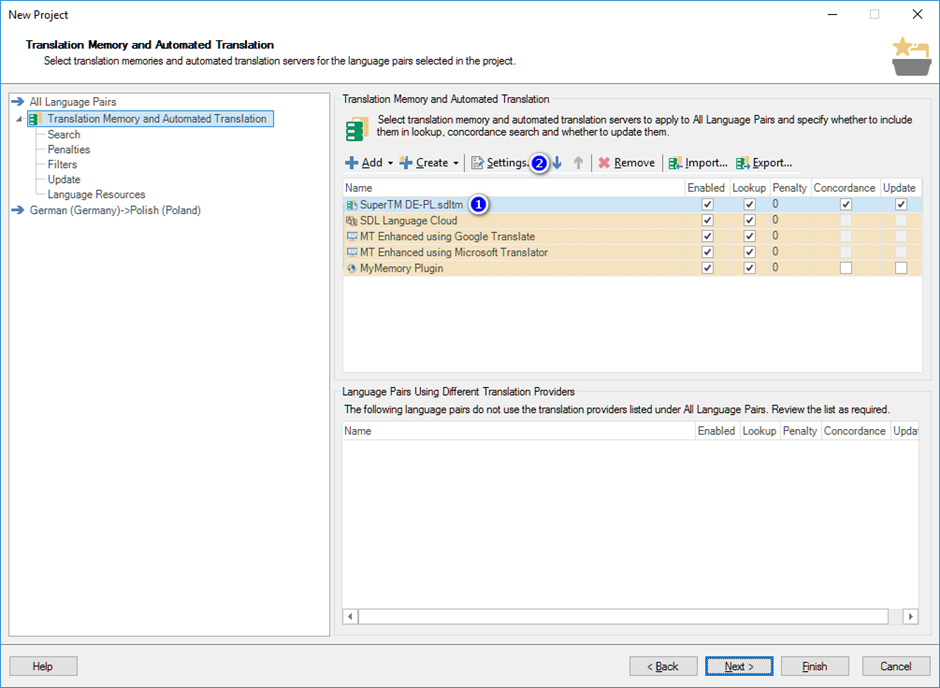Toggle Concordance checkbox for SuperTM DE-PL.sdltm
The image size is (940, 688).
(846, 204)
